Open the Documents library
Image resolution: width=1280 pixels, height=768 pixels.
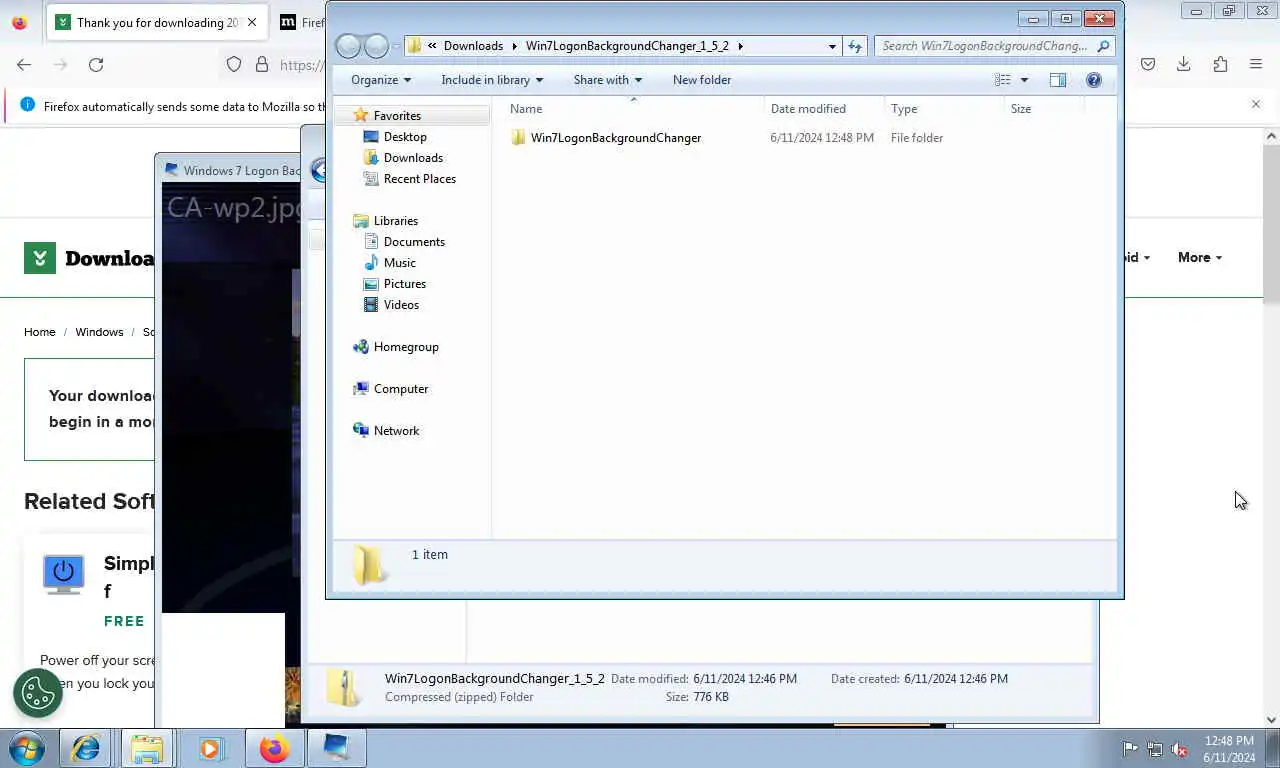[x=414, y=242]
